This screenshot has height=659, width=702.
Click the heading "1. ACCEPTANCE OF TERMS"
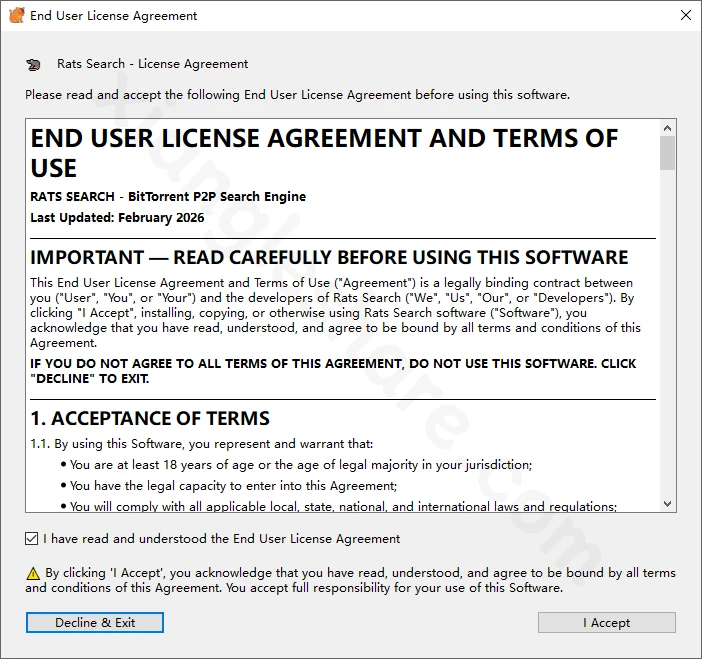click(x=150, y=418)
